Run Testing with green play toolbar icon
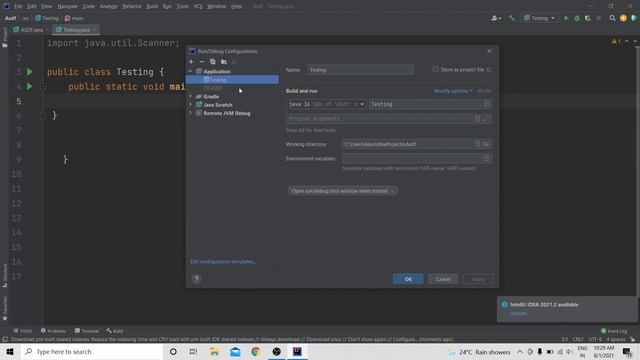The height and width of the screenshot is (360, 640). point(566,18)
